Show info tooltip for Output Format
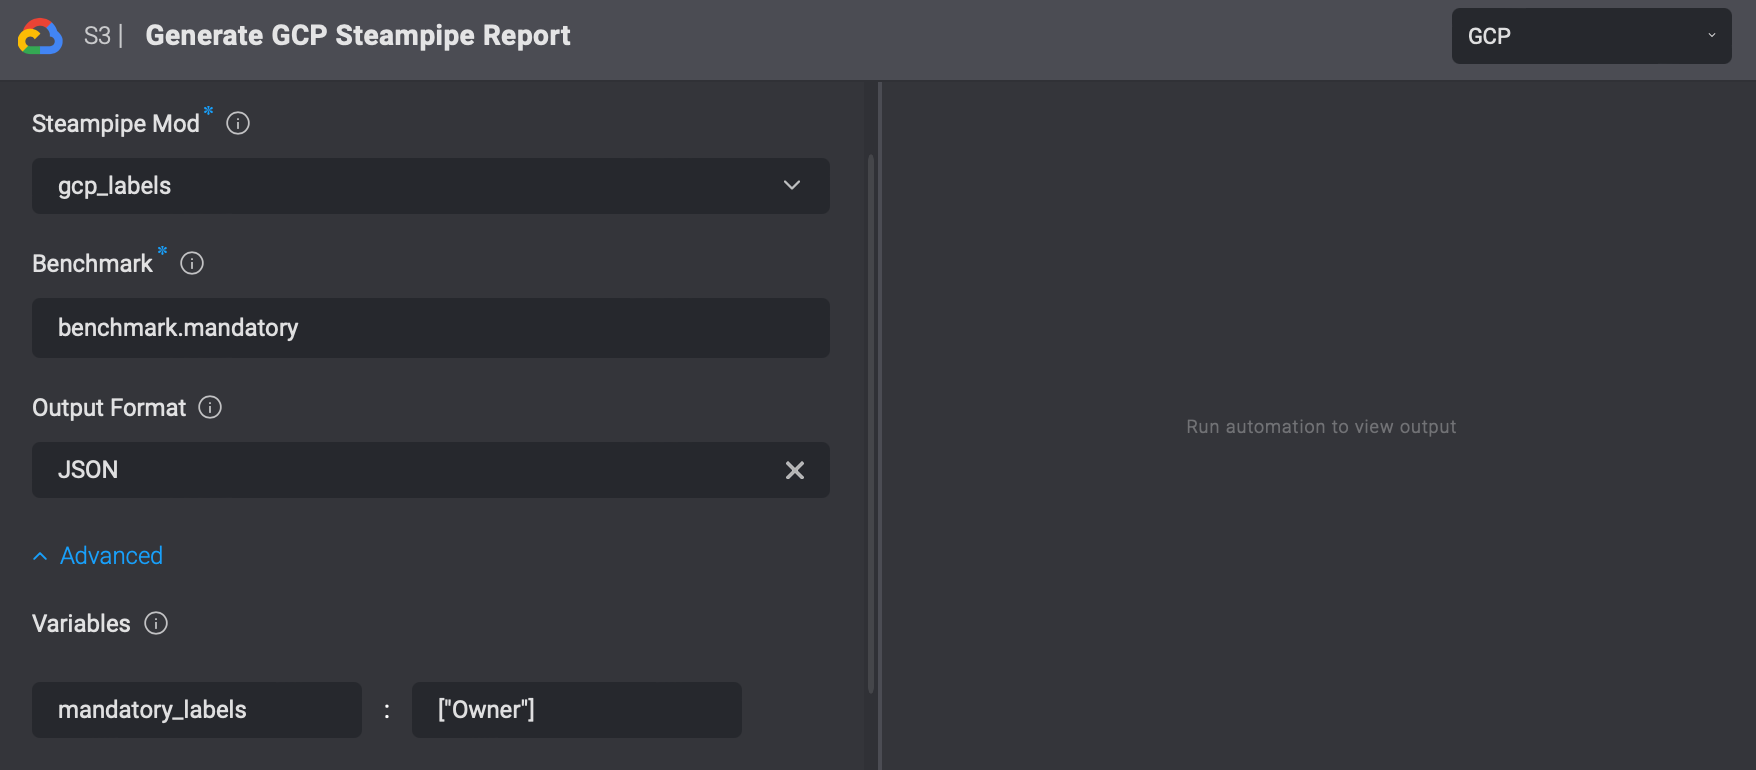Image resolution: width=1756 pixels, height=770 pixels. coord(210,407)
